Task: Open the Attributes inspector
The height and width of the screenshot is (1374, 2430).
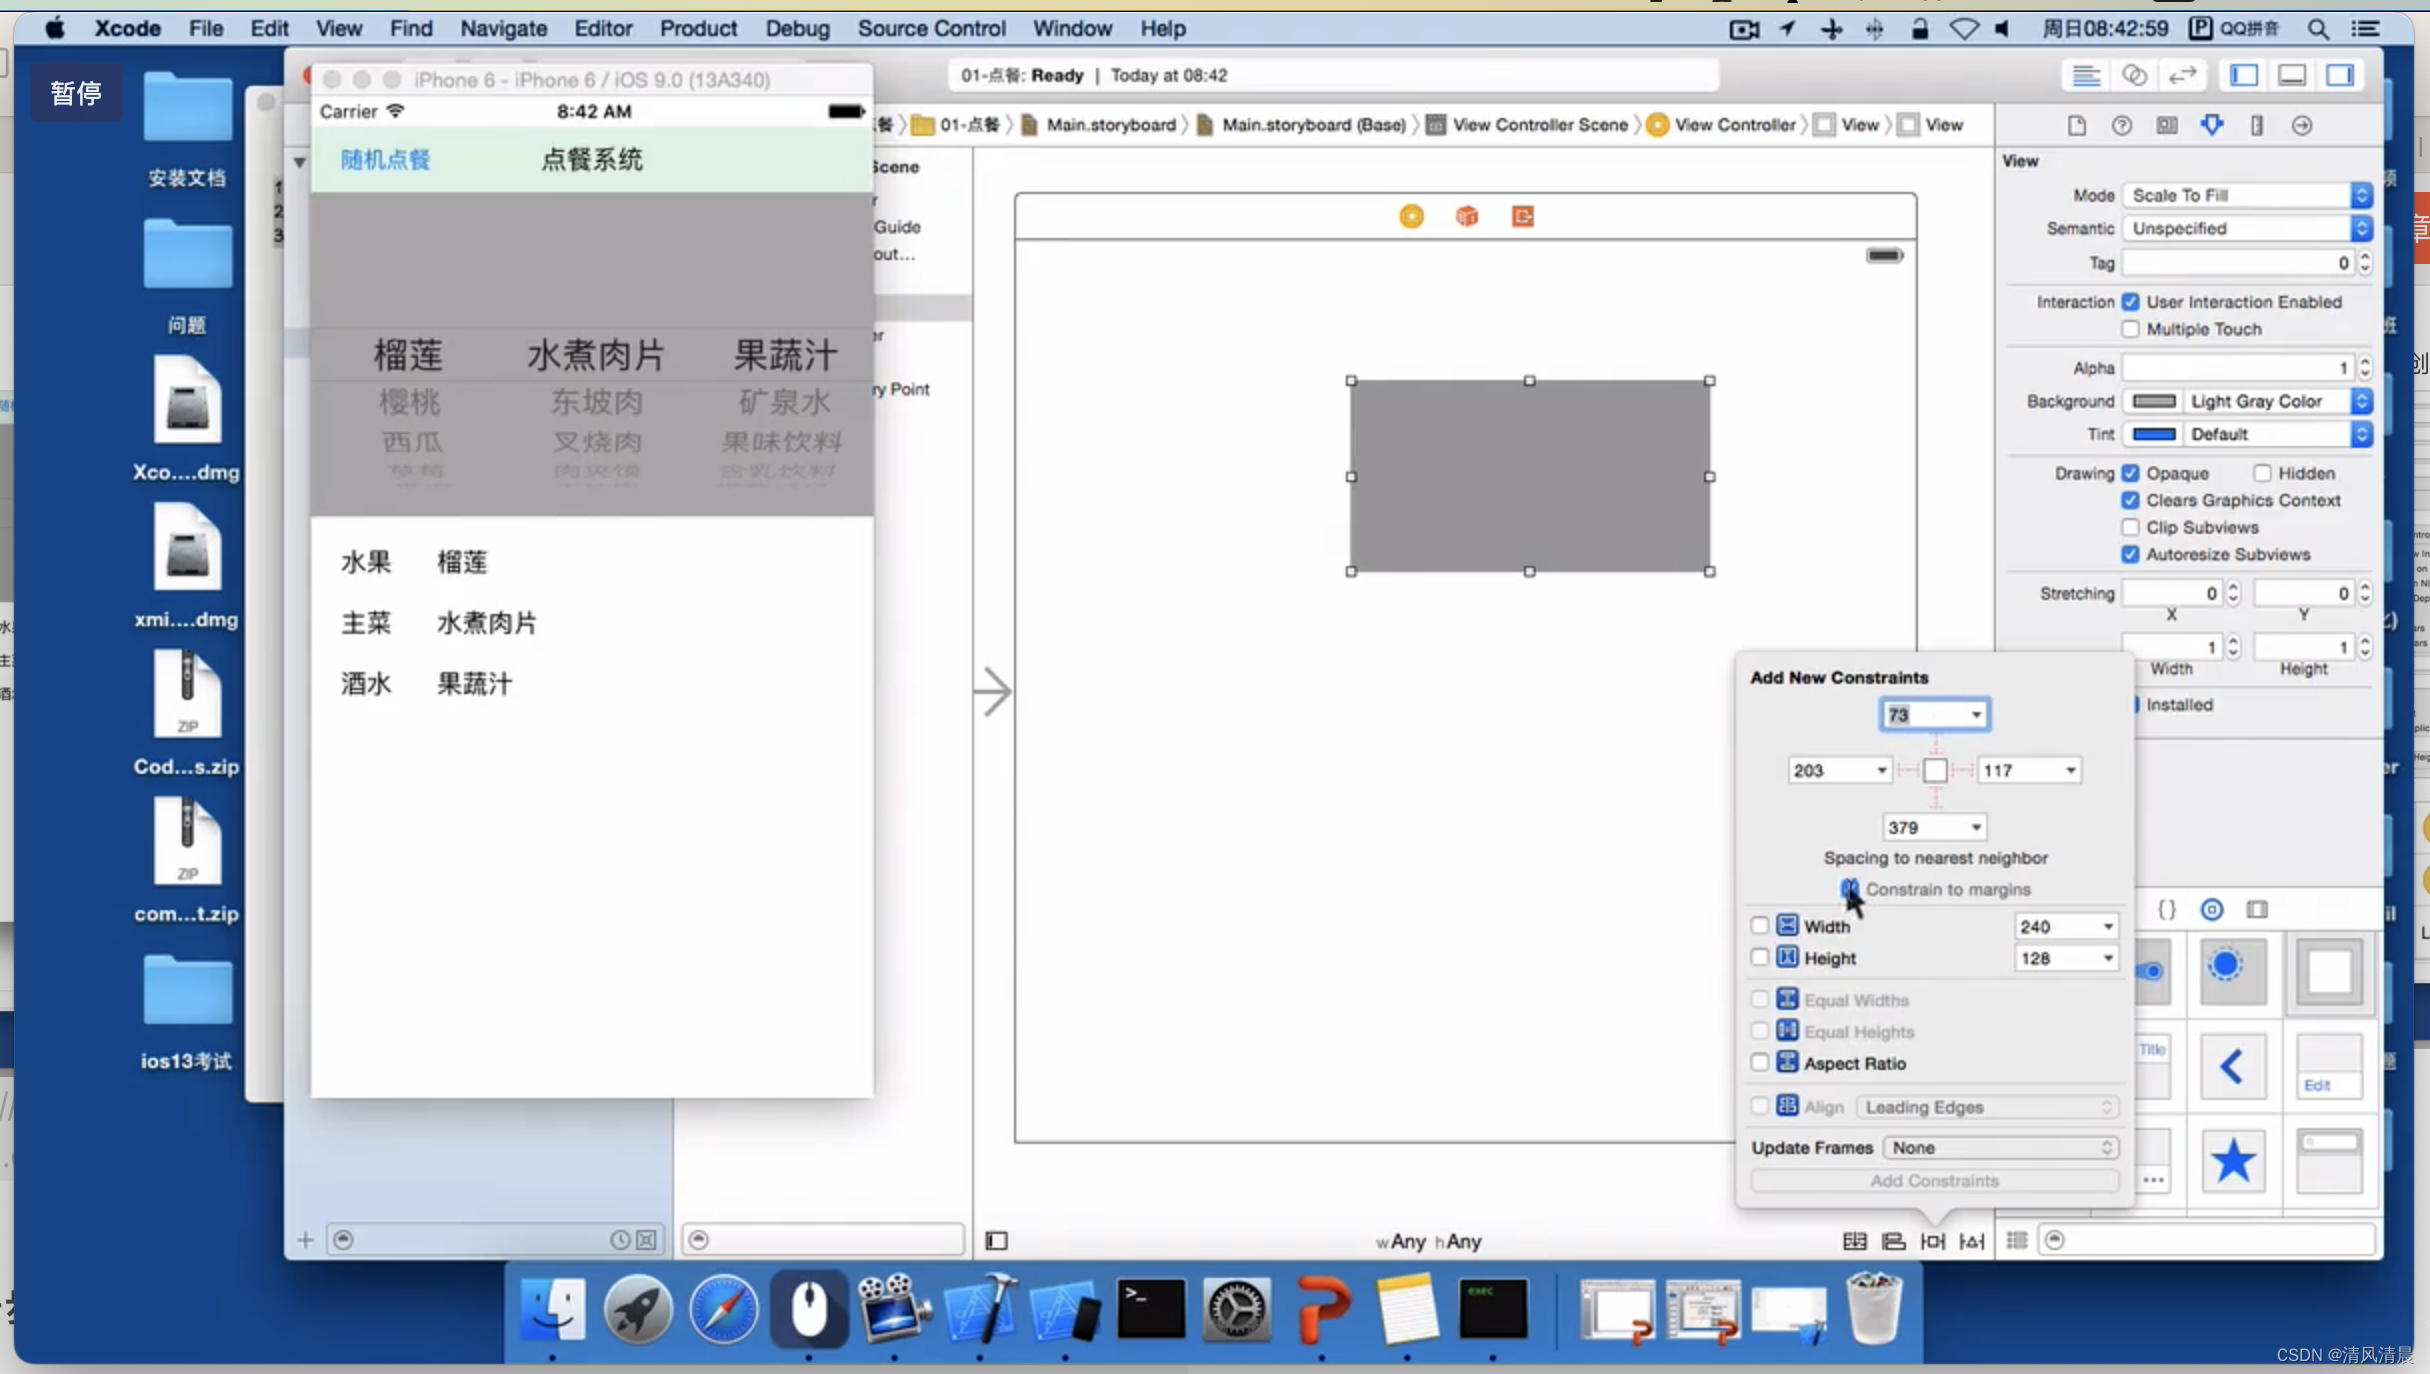Action: pyautogui.click(x=2212, y=125)
